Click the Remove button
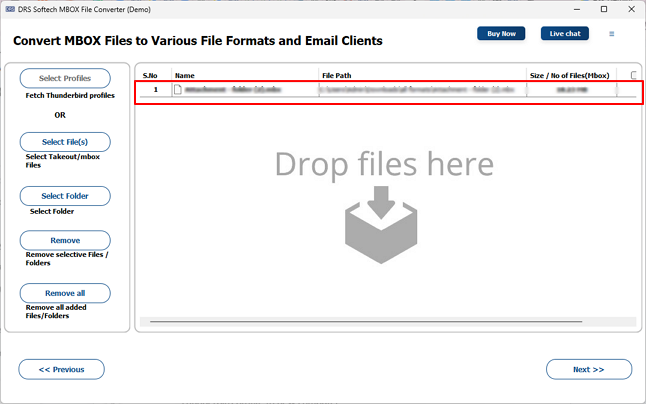646x404 pixels. coord(65,241)
